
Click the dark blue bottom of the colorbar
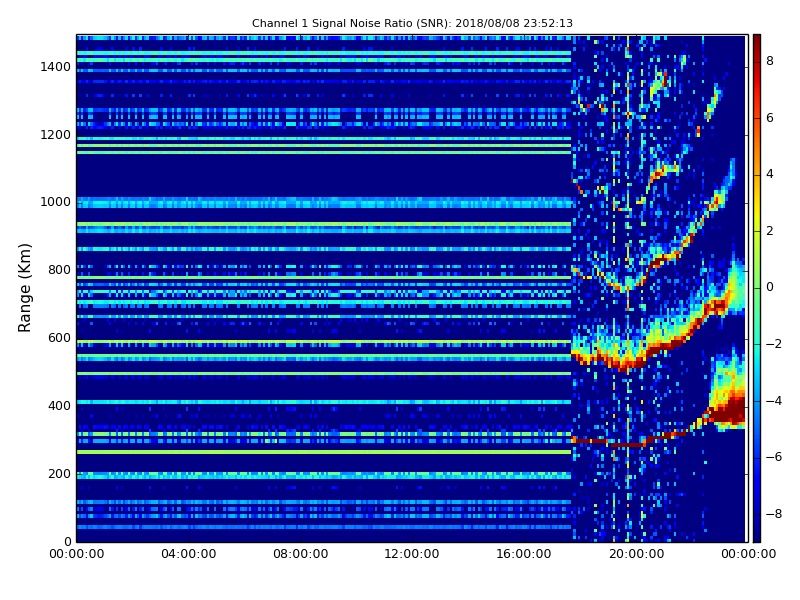pos(757,531)
